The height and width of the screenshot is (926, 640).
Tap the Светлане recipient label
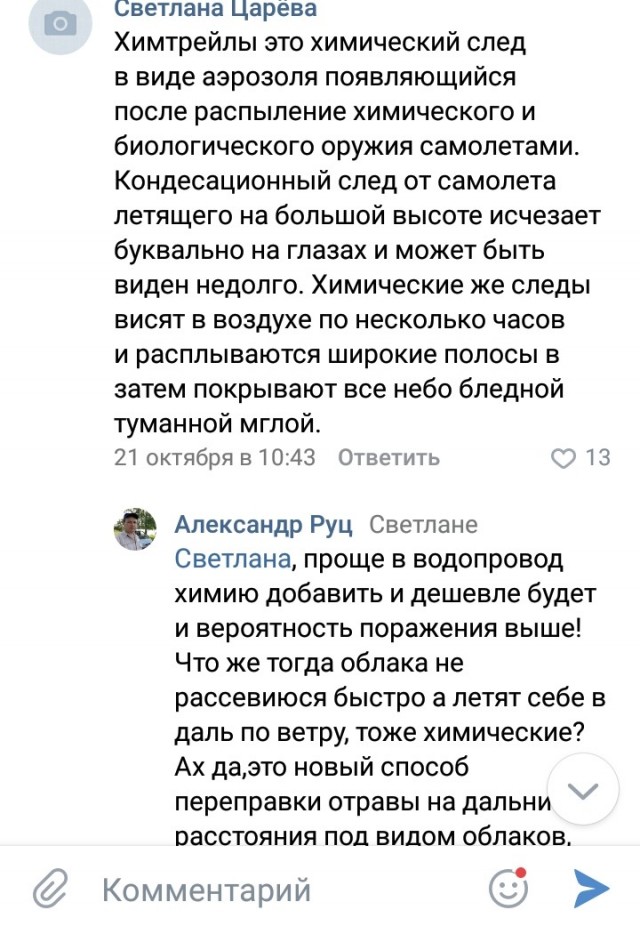tap(425, 524)
